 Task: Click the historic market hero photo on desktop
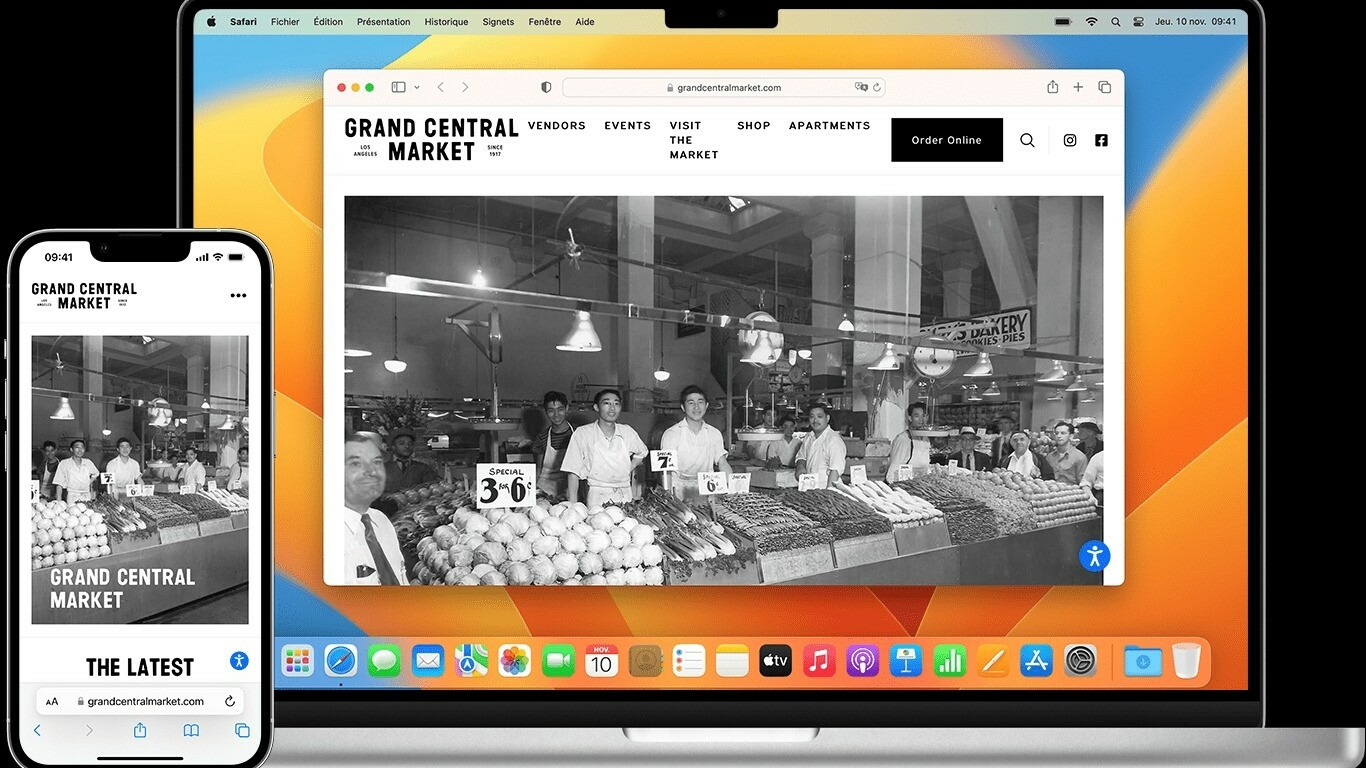723,390
